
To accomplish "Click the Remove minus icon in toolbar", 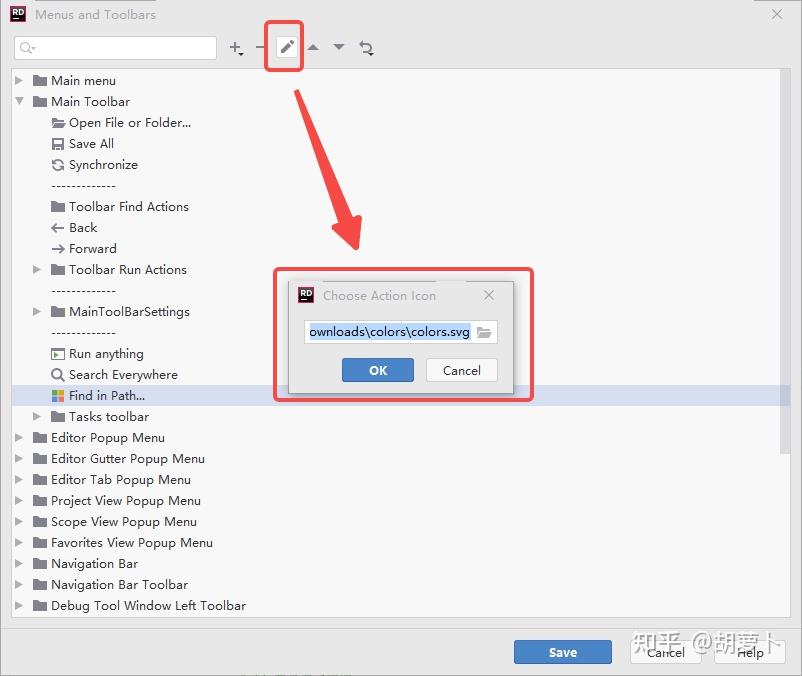I will [260, 48].
